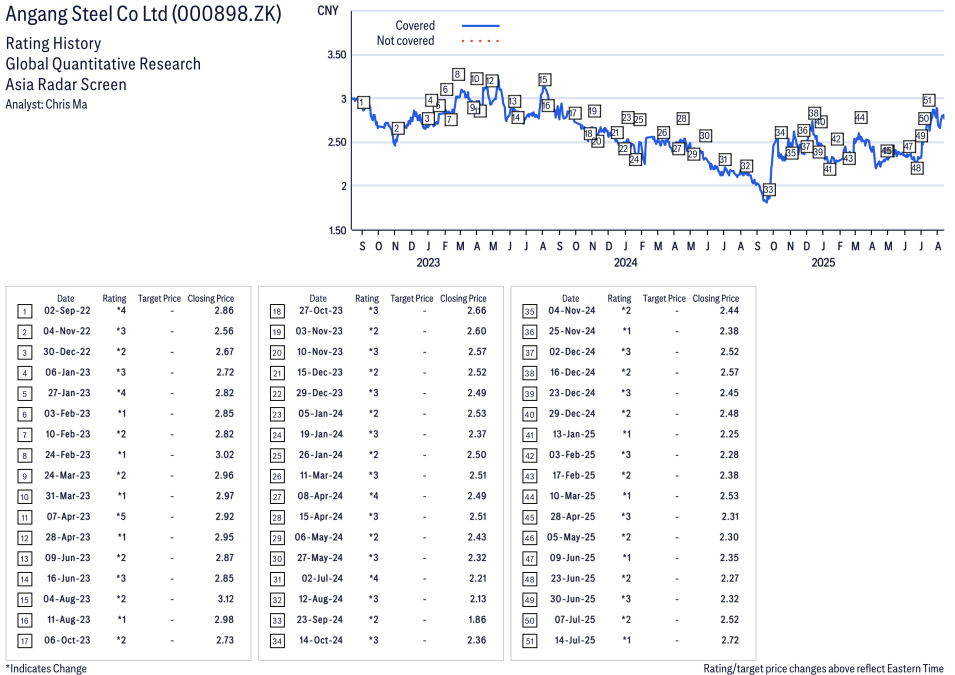Screen dimensions: 955x675
Task: Click the 'Angang Steel Co Ltd (000898.ZK)' title
Action: tap(144, 14)
